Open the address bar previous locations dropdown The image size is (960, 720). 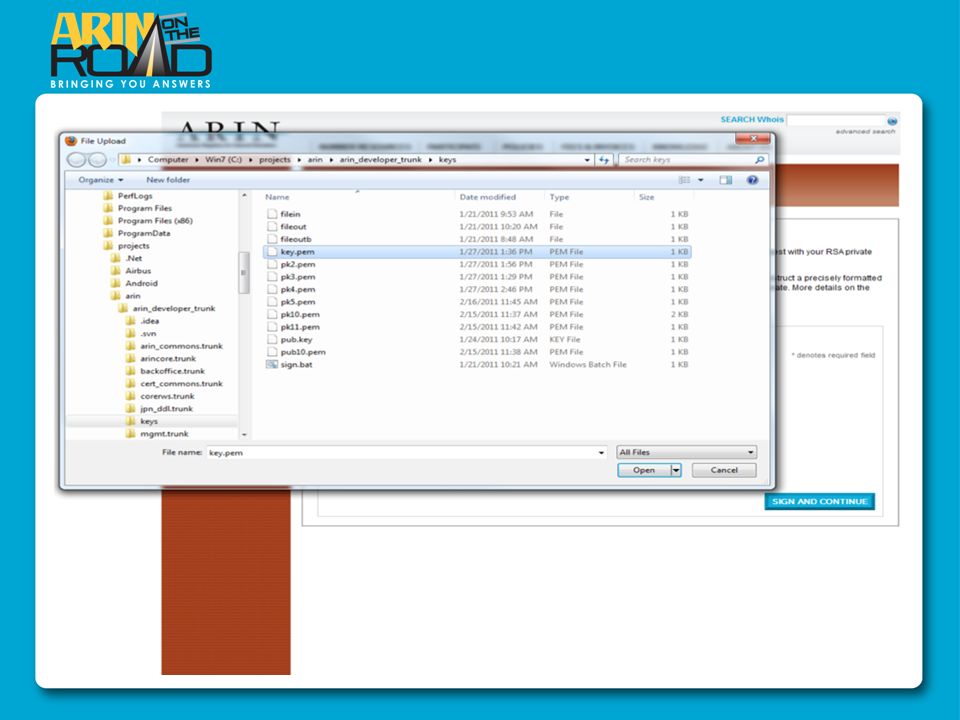pos(587,160)
